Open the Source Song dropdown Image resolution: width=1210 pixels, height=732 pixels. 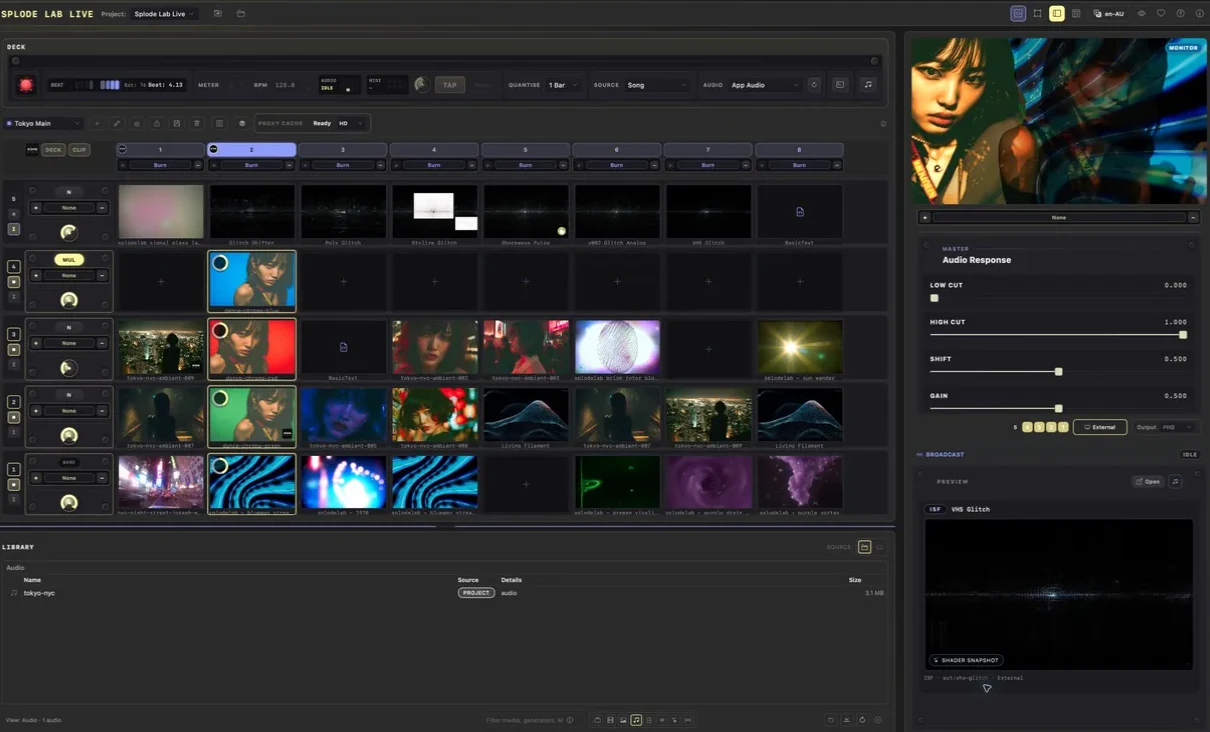click(x=657, y=85)
